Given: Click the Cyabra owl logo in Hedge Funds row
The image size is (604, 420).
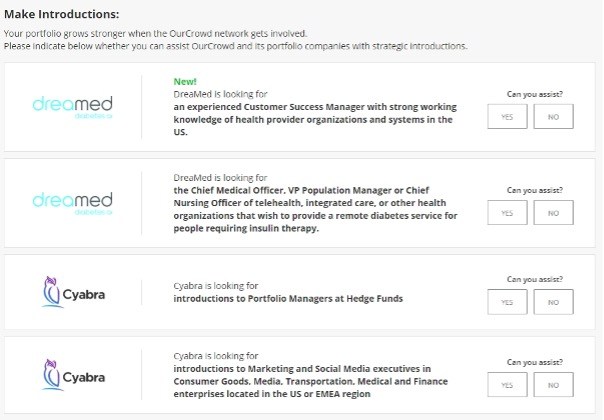Looking at the screenshot, I should click(73, 292).
